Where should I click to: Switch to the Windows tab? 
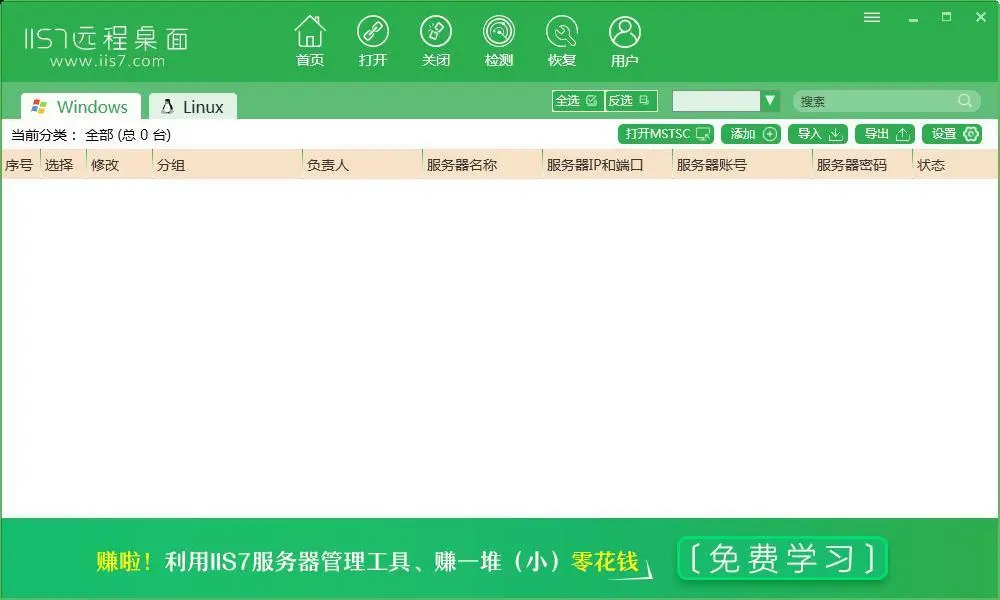pos(80,106)
